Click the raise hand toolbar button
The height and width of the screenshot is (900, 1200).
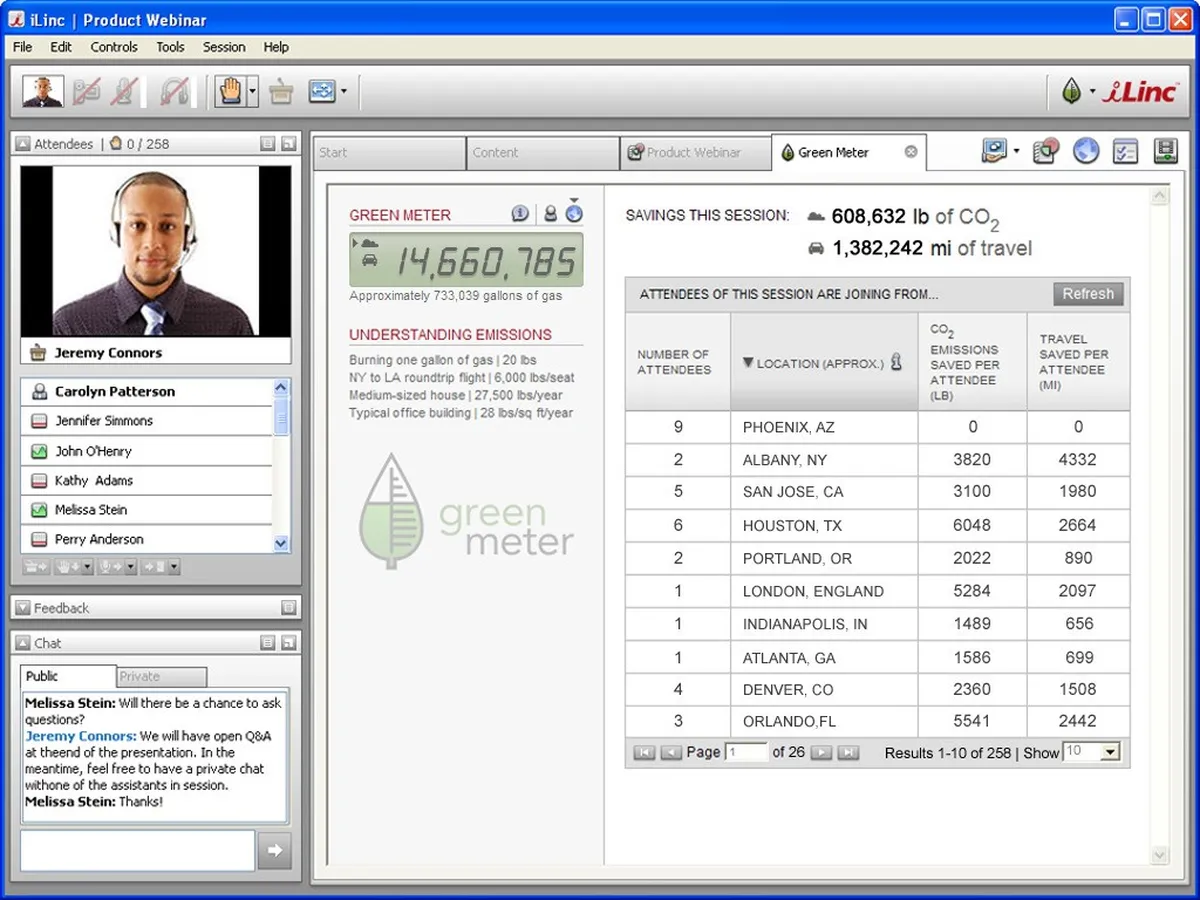click(x=230, y=92)
